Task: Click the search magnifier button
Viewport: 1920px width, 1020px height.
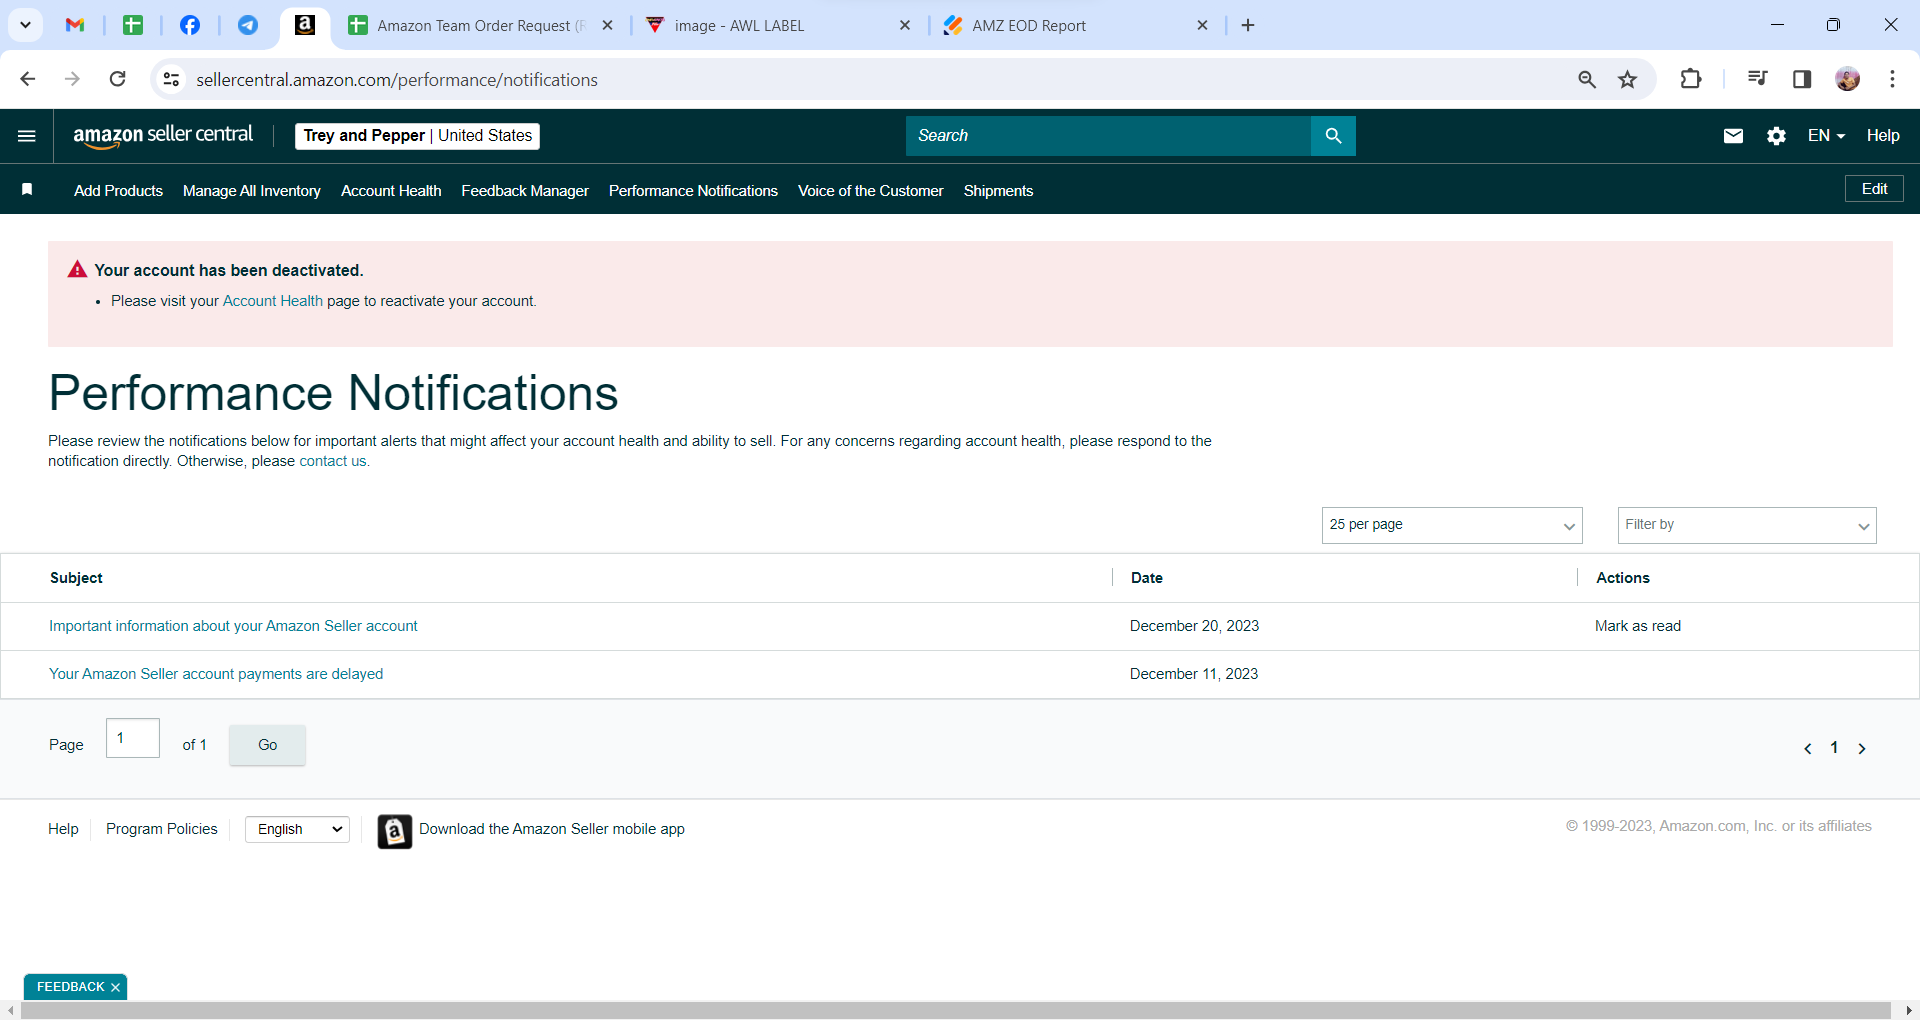Action: click(x=1333, y=136)
